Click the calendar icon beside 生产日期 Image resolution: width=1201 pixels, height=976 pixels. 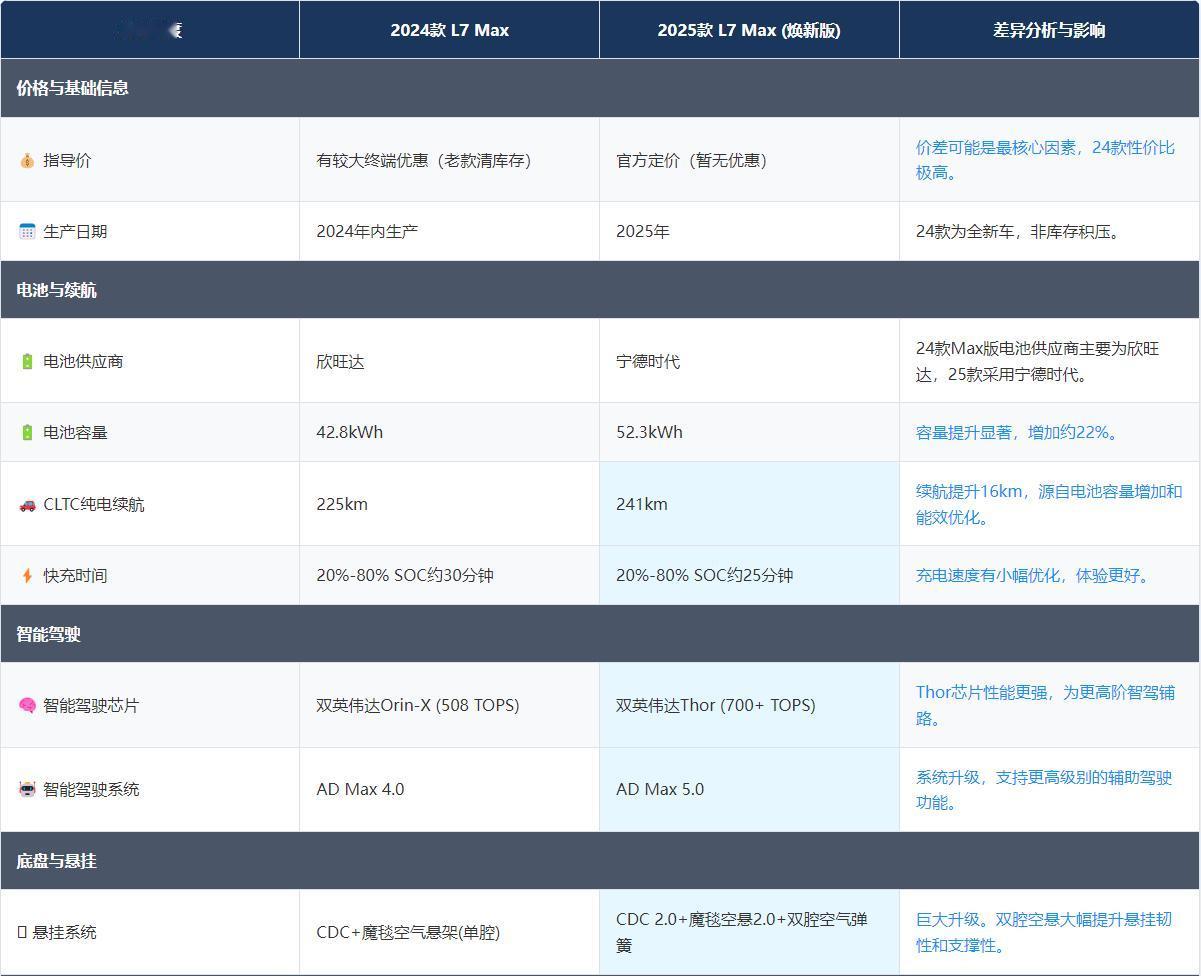tap(27, 231)
